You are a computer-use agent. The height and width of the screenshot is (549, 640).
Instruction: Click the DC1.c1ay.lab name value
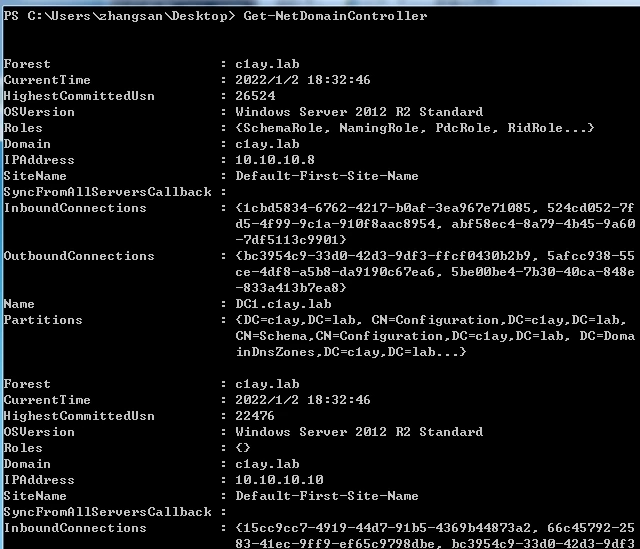point(279,304)
